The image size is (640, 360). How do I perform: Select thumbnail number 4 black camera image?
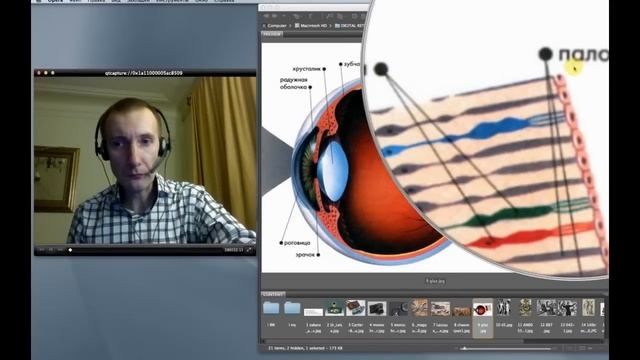pos(377,309)
